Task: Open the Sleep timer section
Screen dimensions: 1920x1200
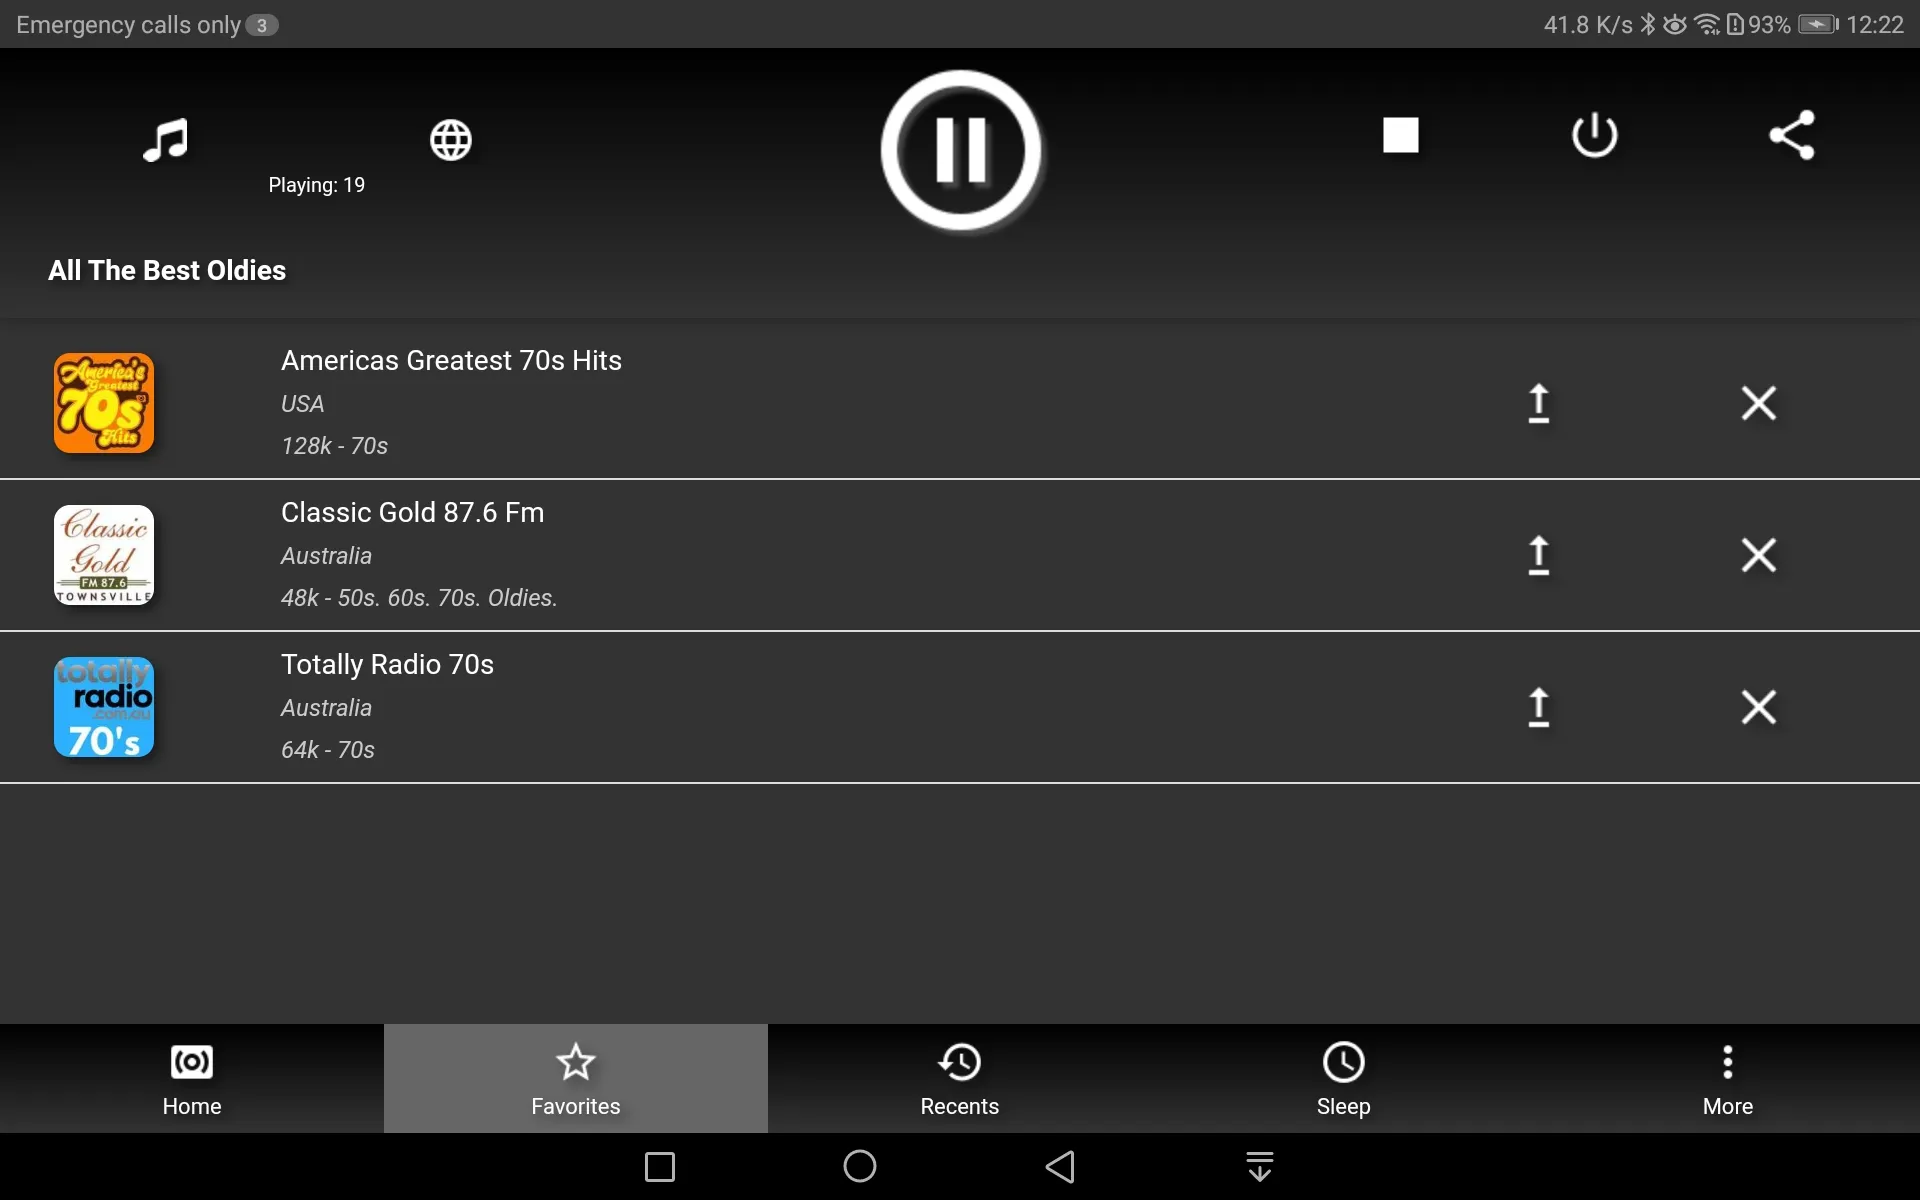Action: 1342,1077
